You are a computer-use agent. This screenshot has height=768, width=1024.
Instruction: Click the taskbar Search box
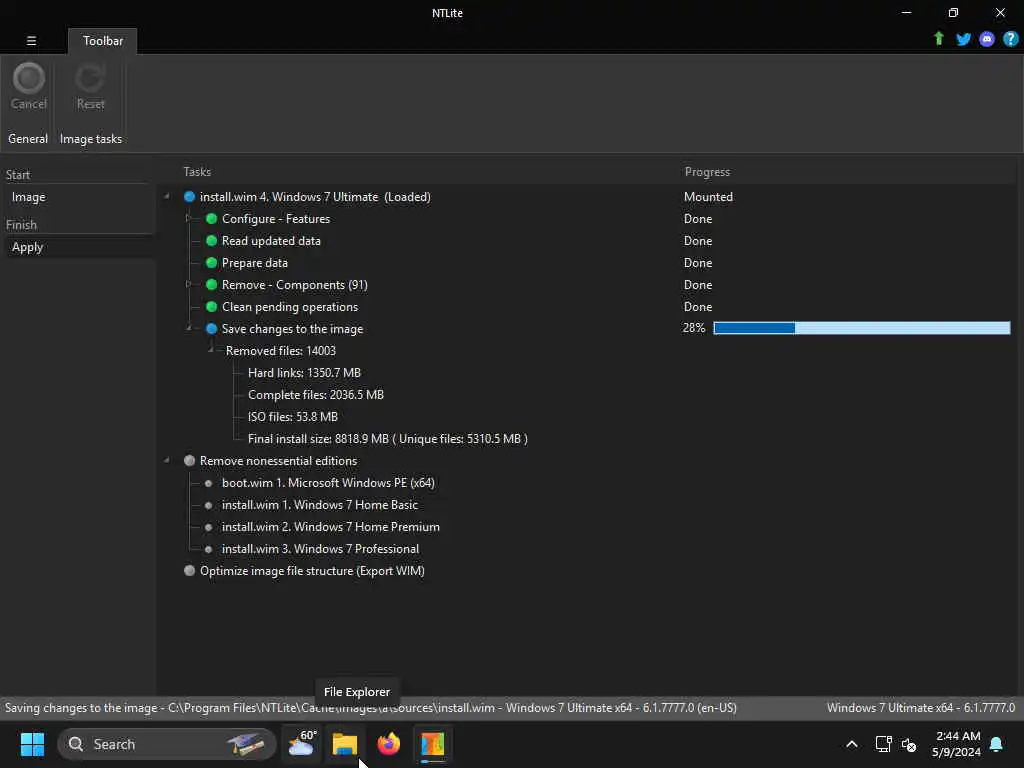point(167,744)
